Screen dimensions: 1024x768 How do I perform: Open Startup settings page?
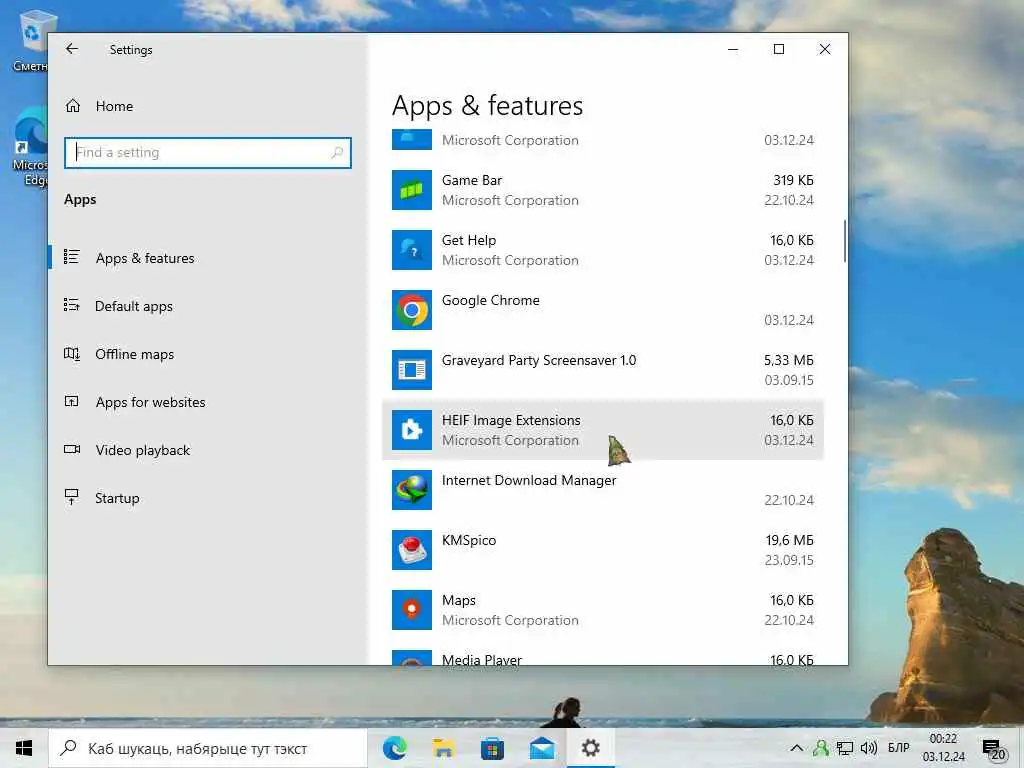(117, 498)
